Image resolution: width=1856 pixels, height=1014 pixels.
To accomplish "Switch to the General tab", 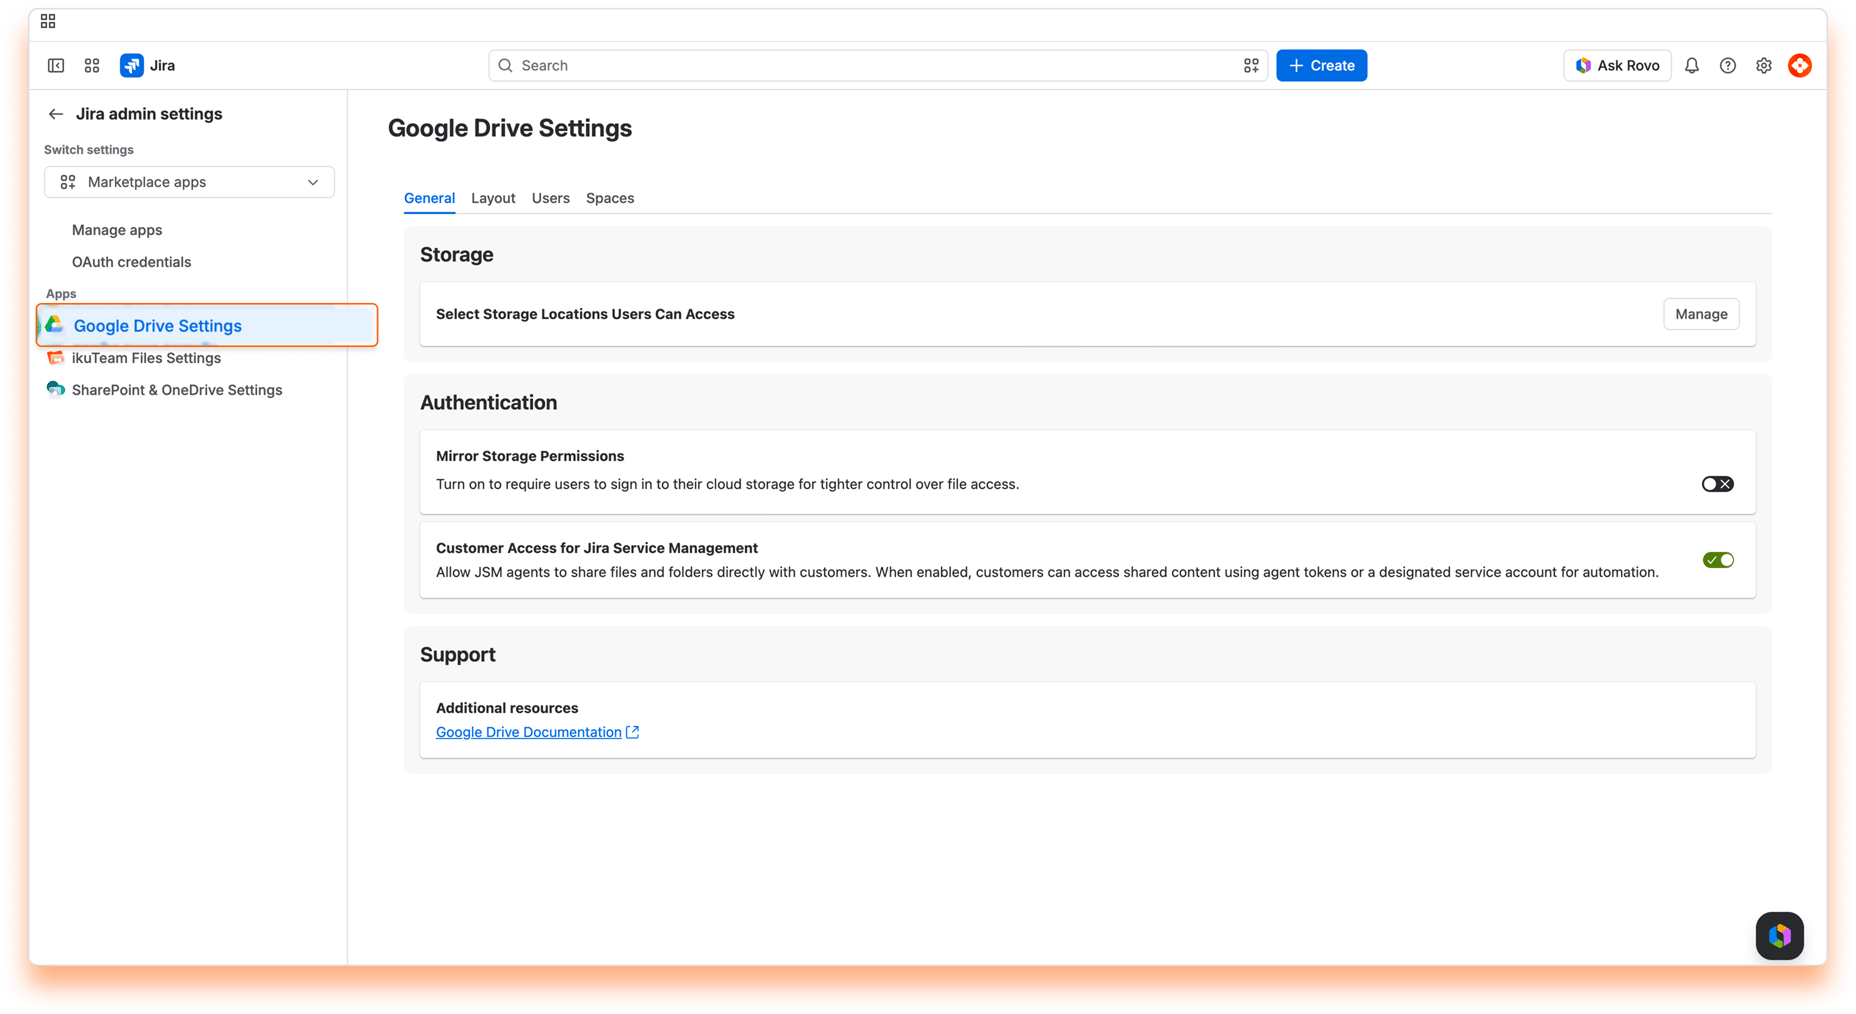I will pos(429,198).
